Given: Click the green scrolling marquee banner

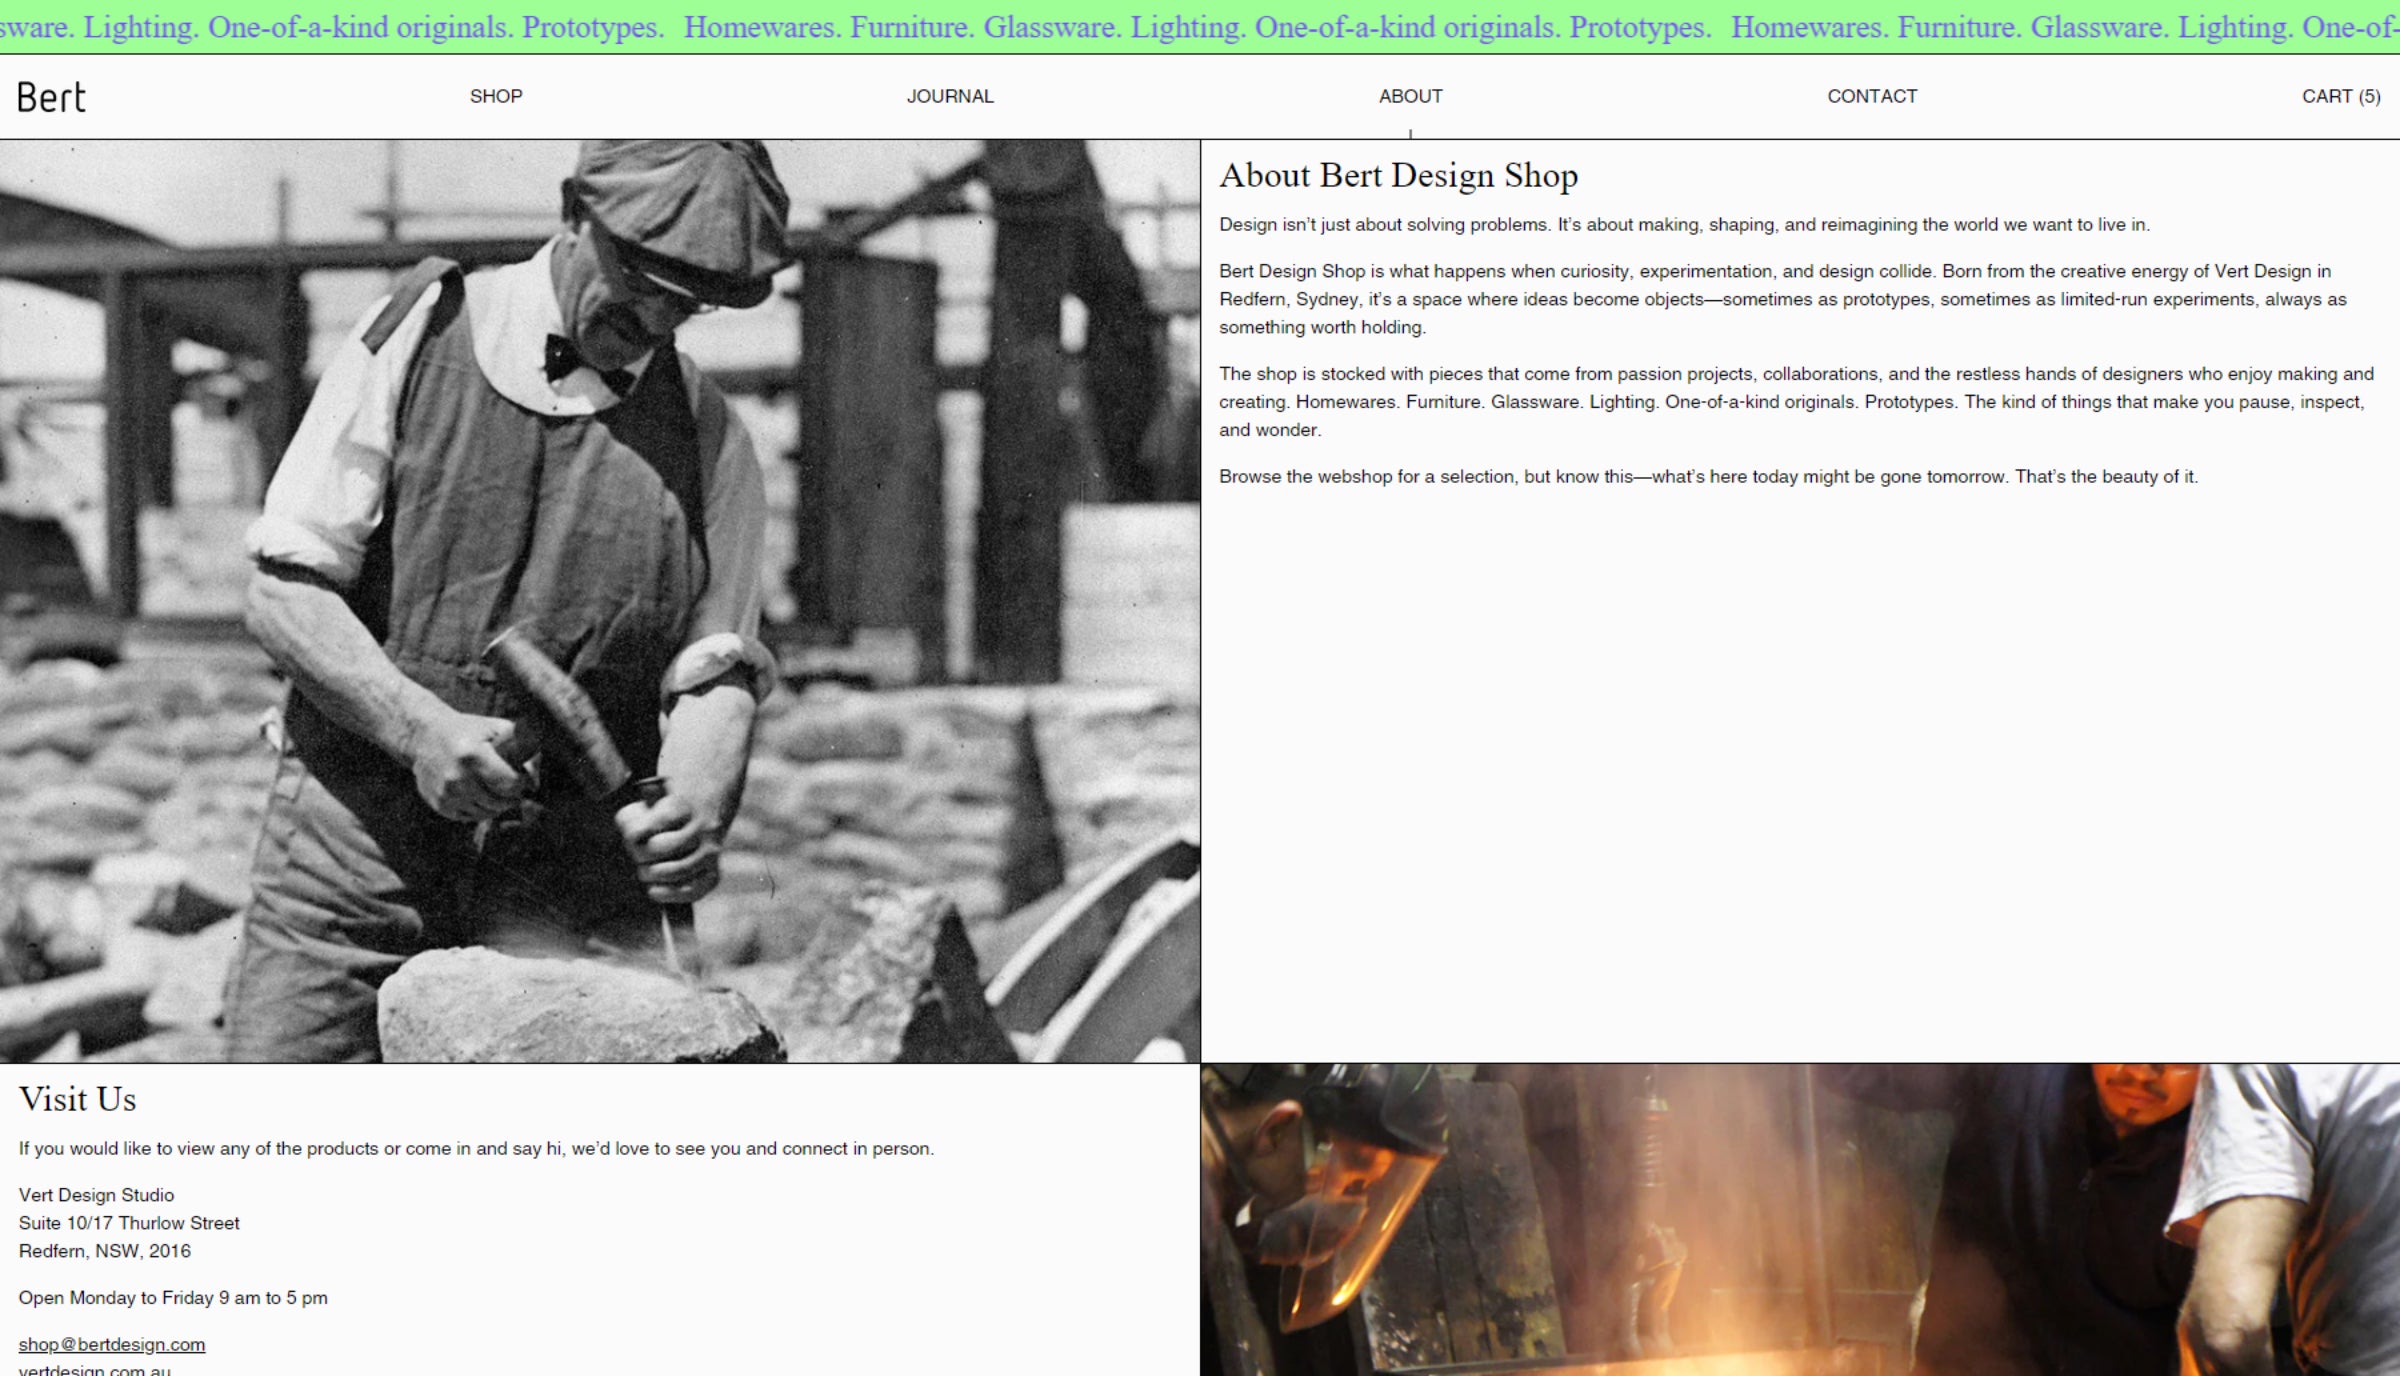Looking at the screenshot, I should pyautogui.click(x=1200, y=27).
